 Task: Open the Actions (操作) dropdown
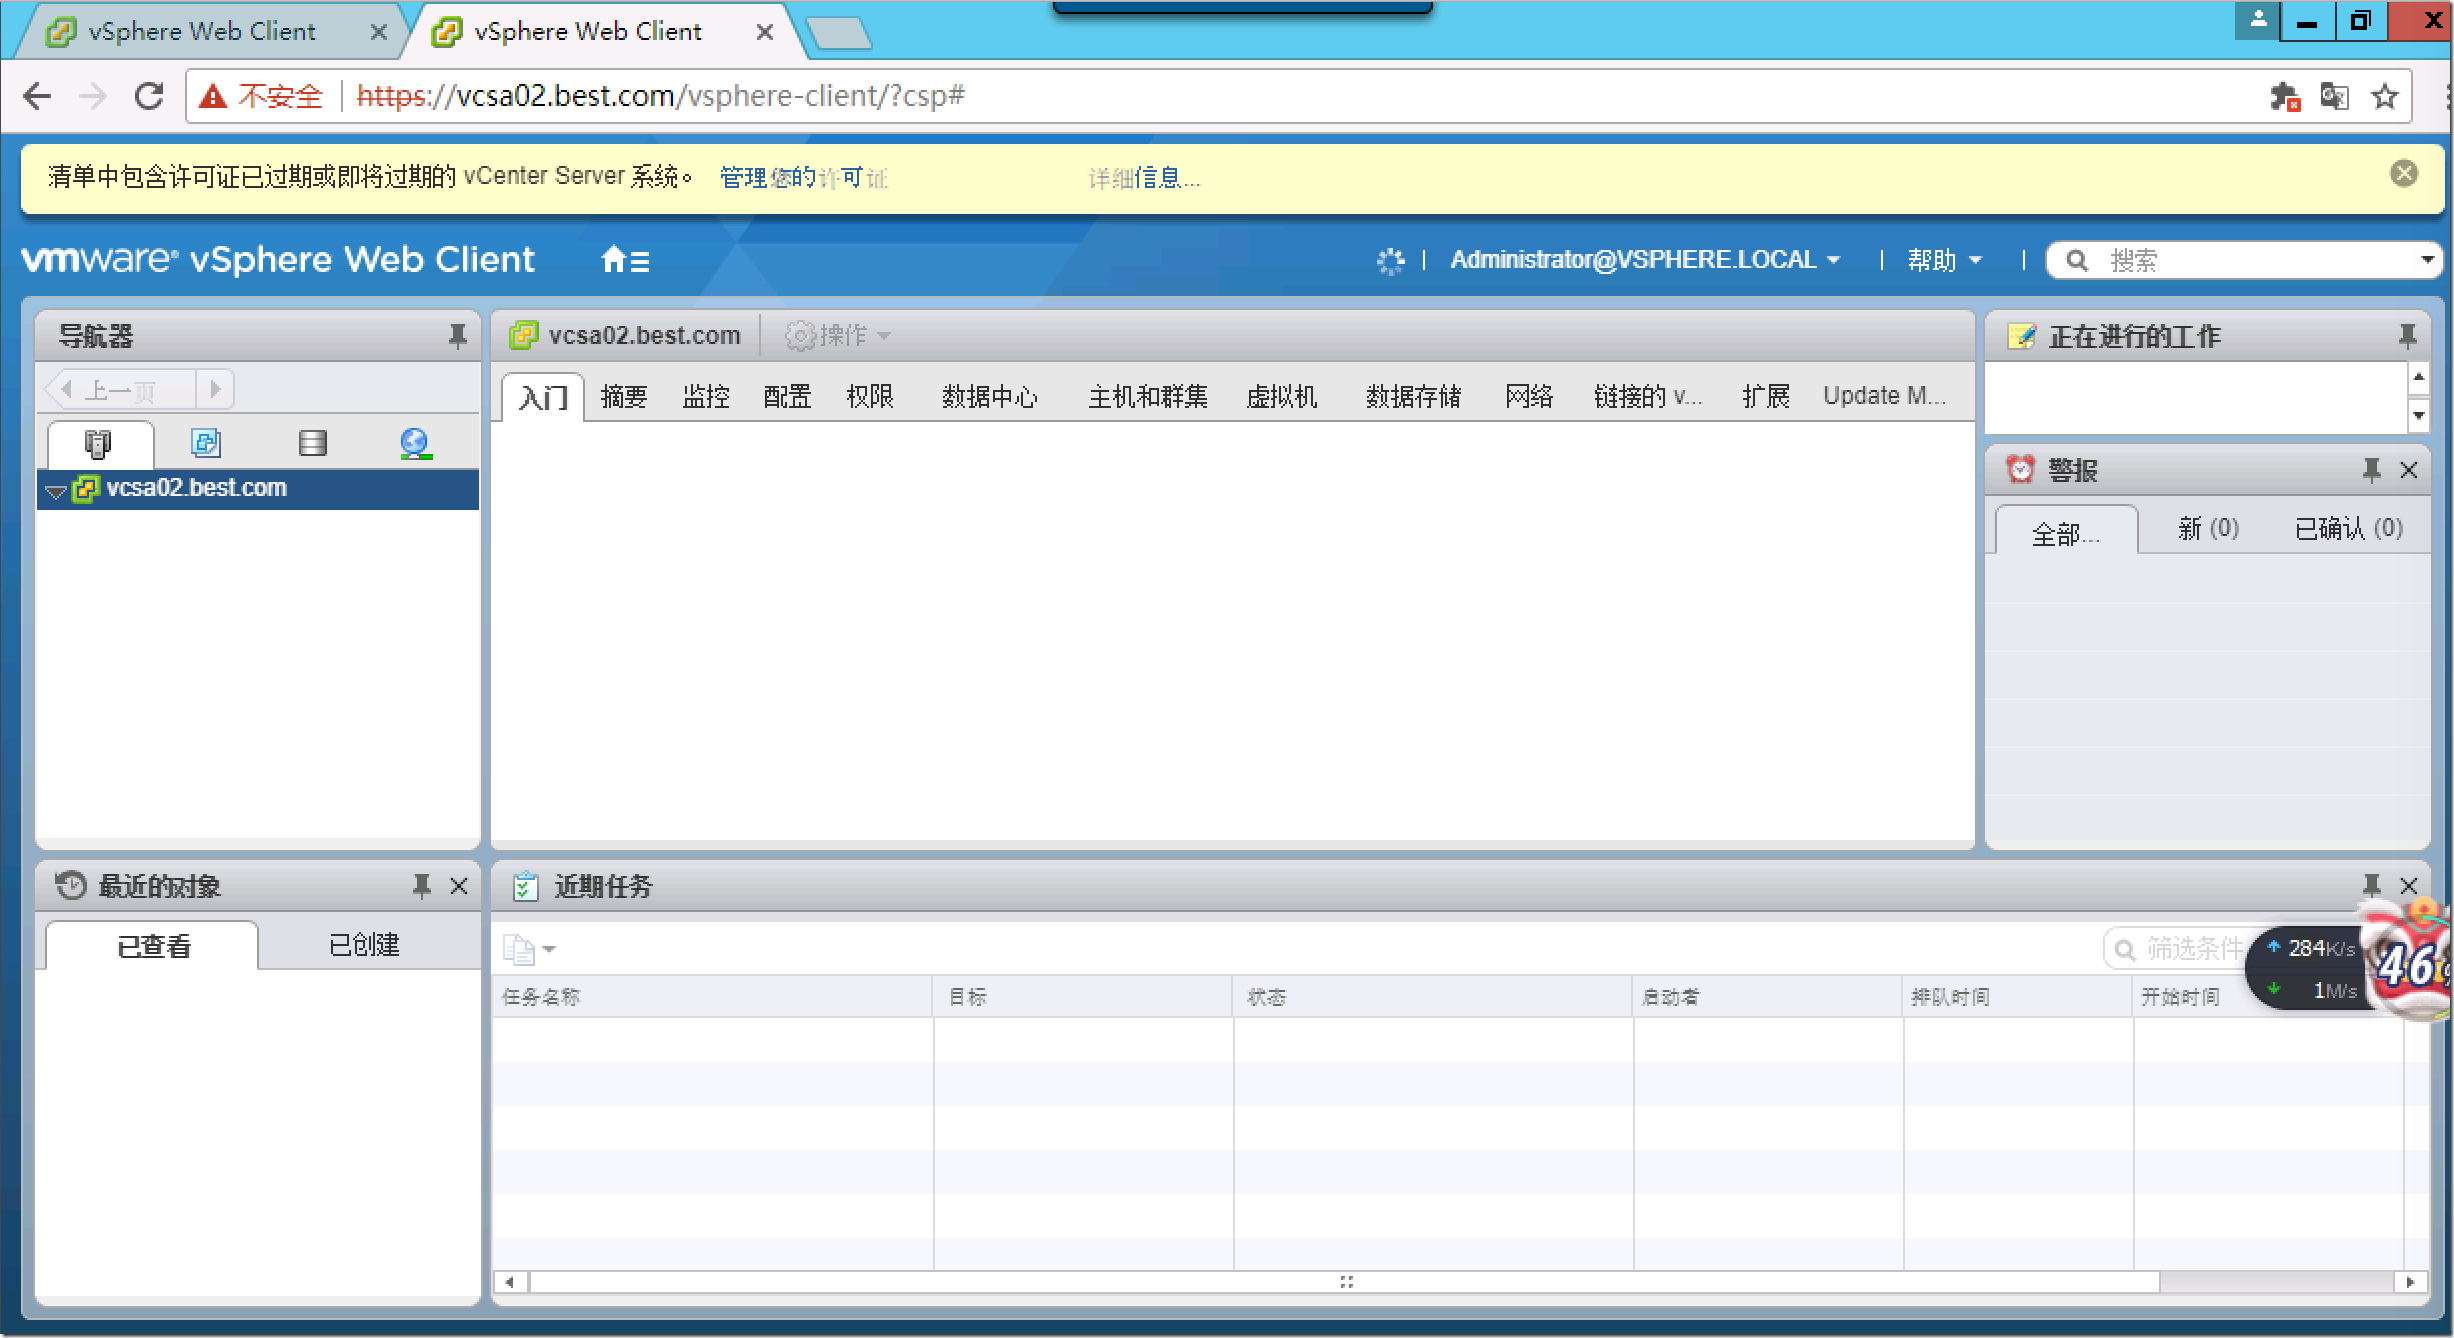pyautogui.click(x=838, y=335)
